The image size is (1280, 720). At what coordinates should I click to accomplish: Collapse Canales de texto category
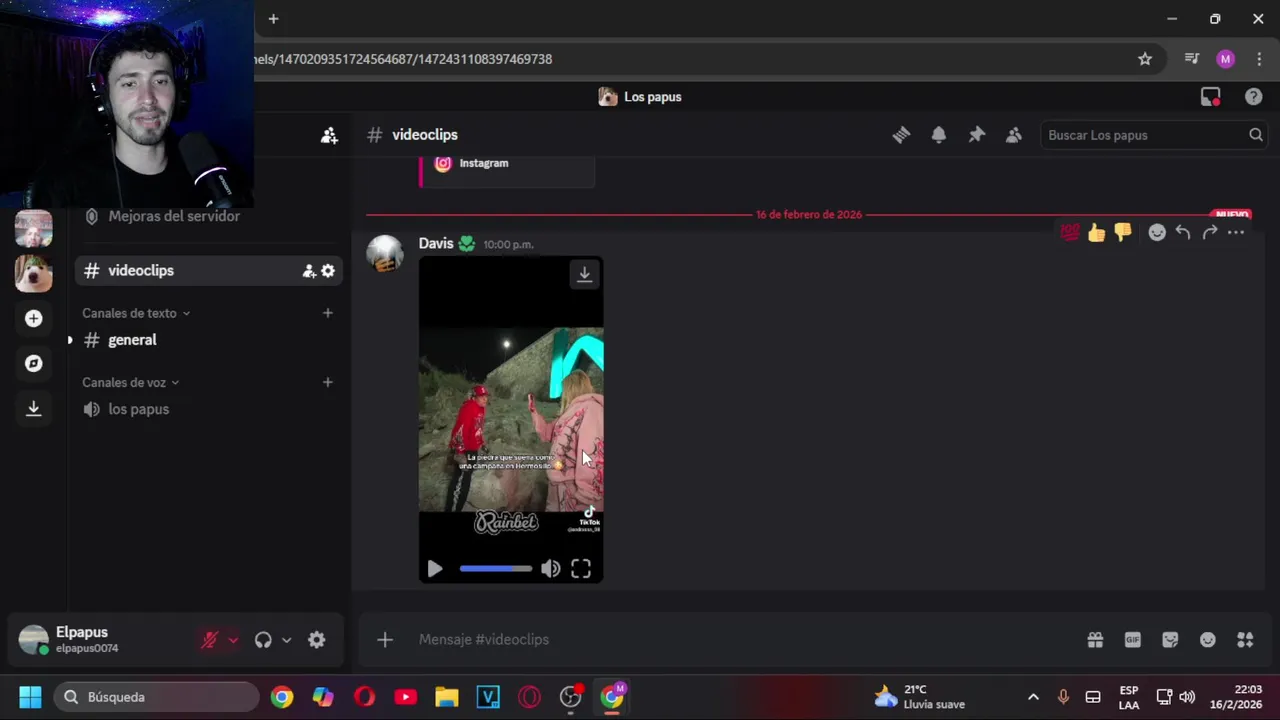(136, 313)
